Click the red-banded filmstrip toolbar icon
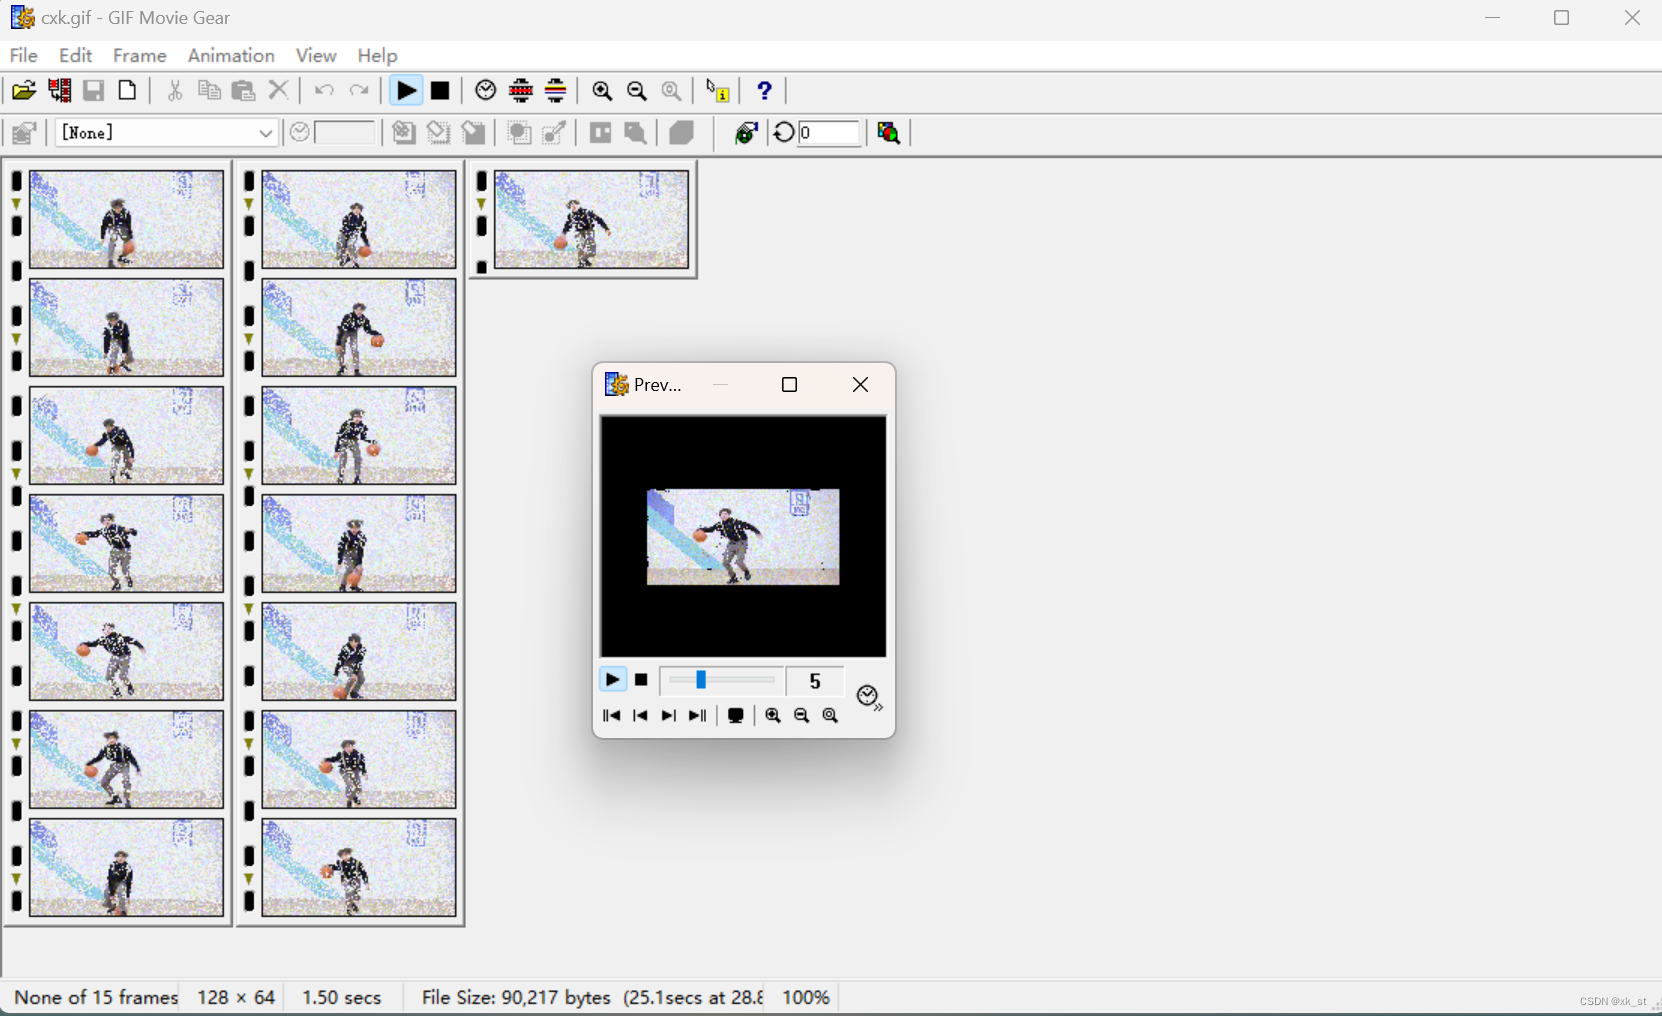1662x1016 pixels. 521,91
